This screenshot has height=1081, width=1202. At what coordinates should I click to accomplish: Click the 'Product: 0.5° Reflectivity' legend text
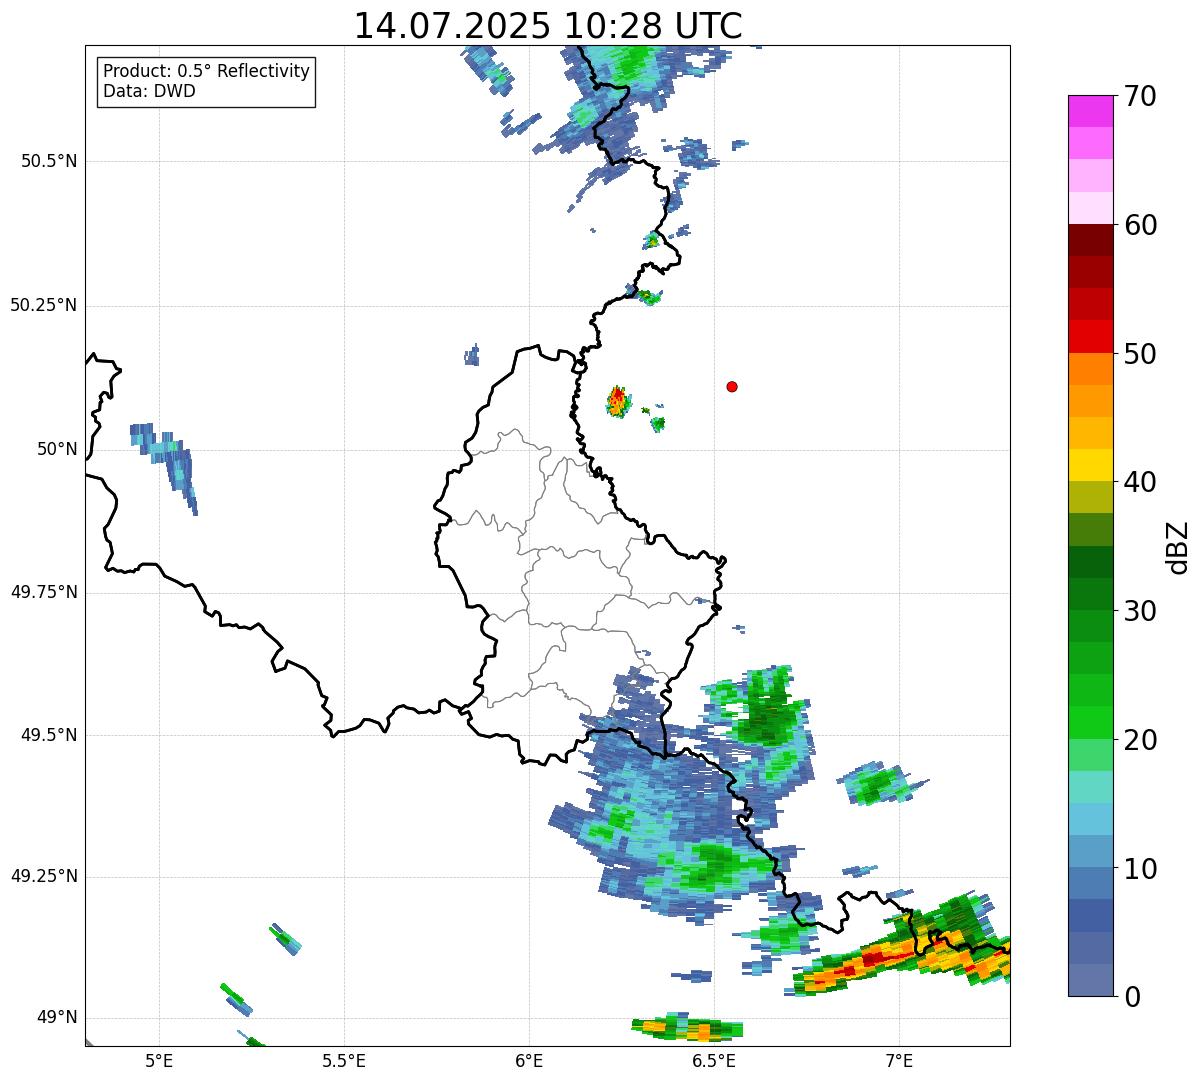click(x=207, y=72)
